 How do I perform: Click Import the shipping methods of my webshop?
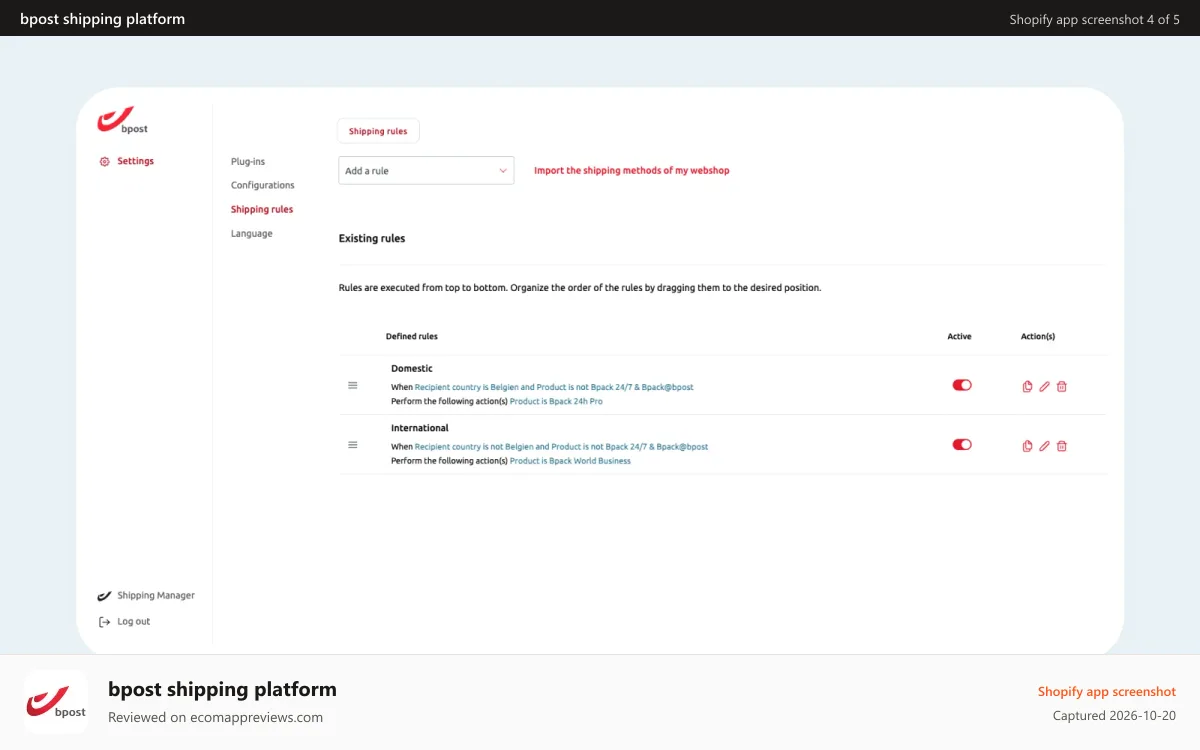(x=632, y=171)
